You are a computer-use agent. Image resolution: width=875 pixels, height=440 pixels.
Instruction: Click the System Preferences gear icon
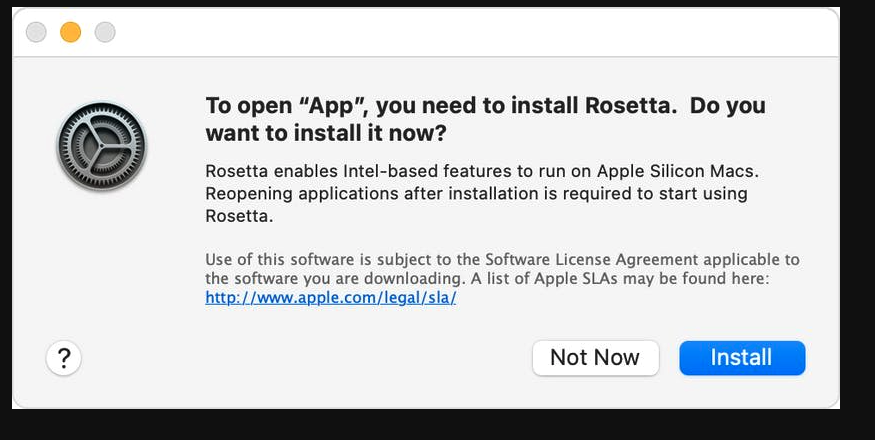coord(102,146)
